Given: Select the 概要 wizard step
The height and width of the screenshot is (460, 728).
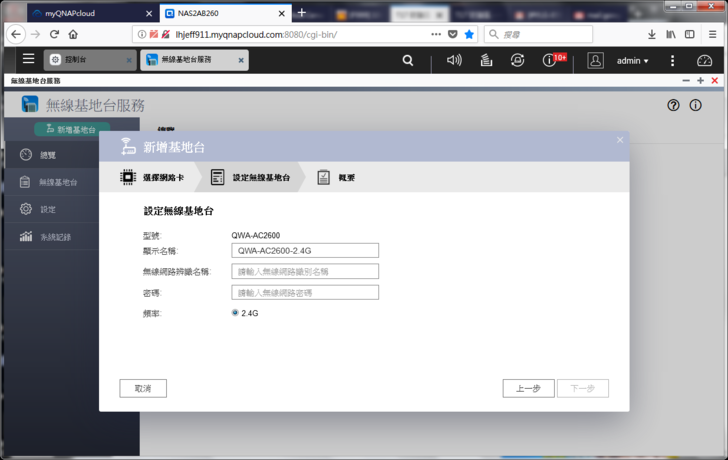Looking at the screenshot, I should [x=336, y=177].
